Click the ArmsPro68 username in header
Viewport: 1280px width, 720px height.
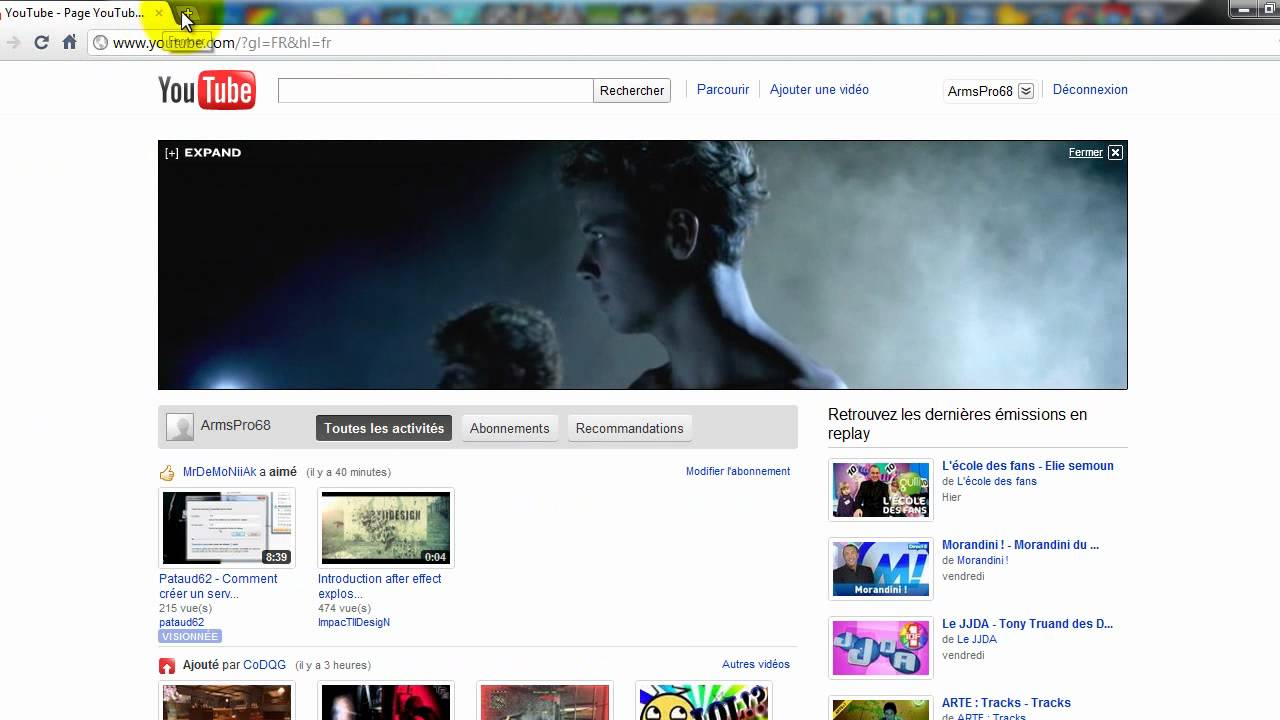tap(980, 91)
